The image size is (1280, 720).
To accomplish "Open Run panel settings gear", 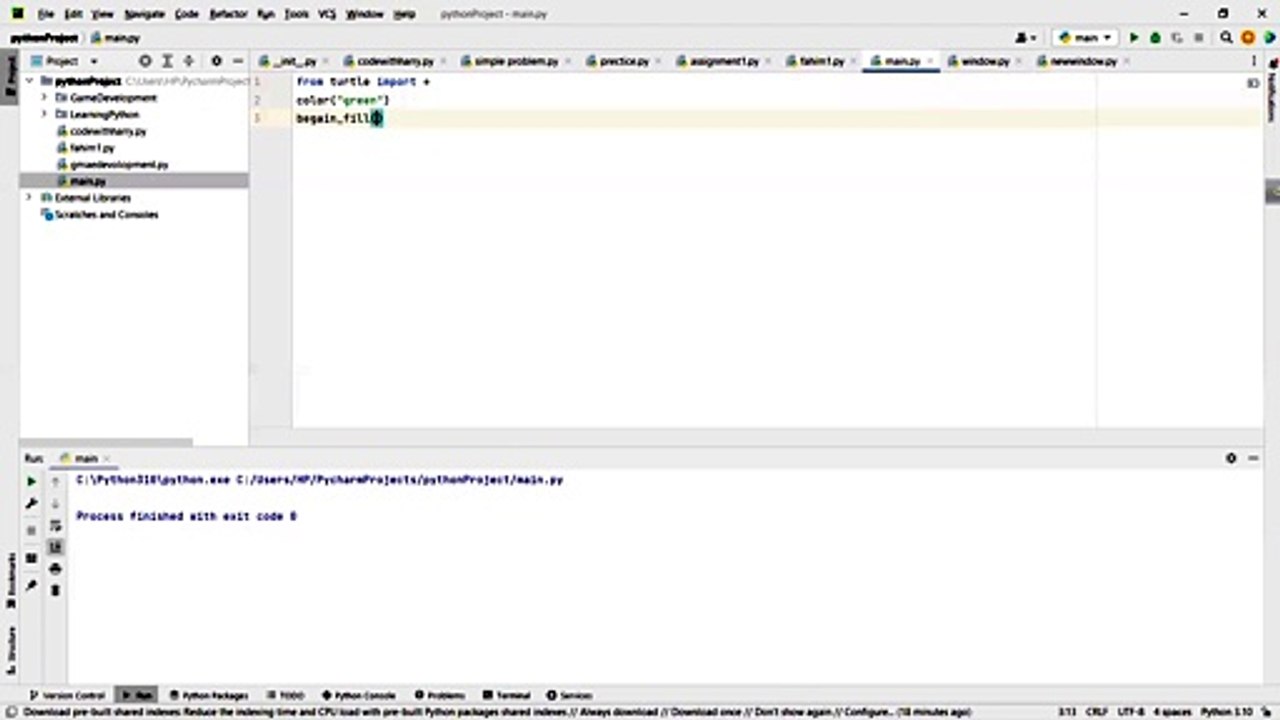I will (x=1230, y=458).
